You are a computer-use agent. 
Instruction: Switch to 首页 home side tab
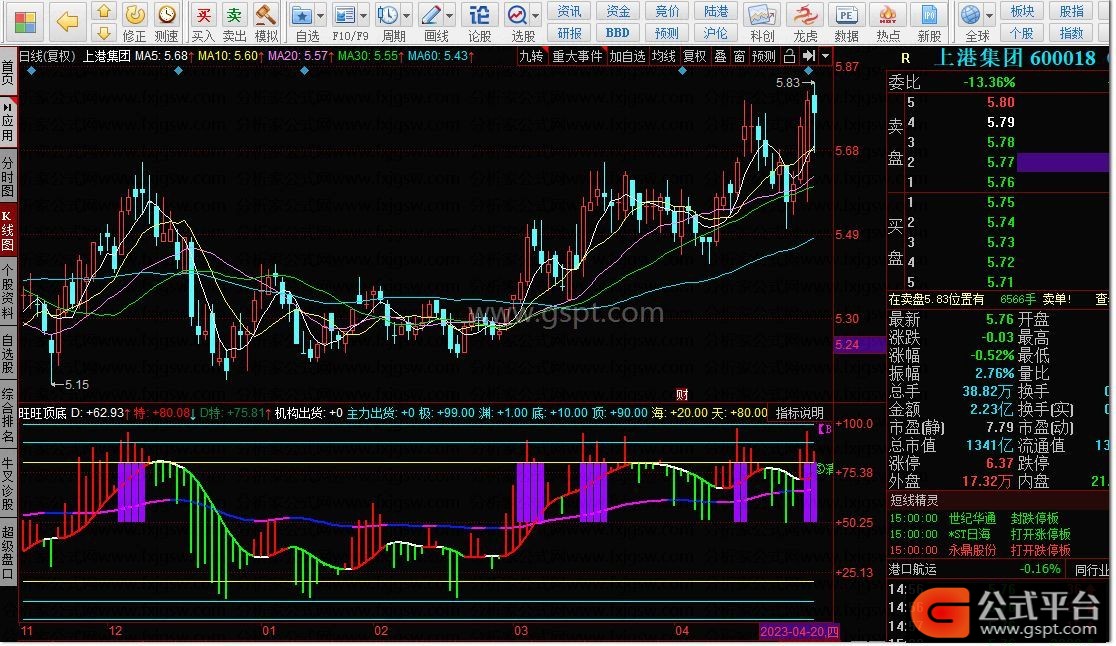pos(8,72)
